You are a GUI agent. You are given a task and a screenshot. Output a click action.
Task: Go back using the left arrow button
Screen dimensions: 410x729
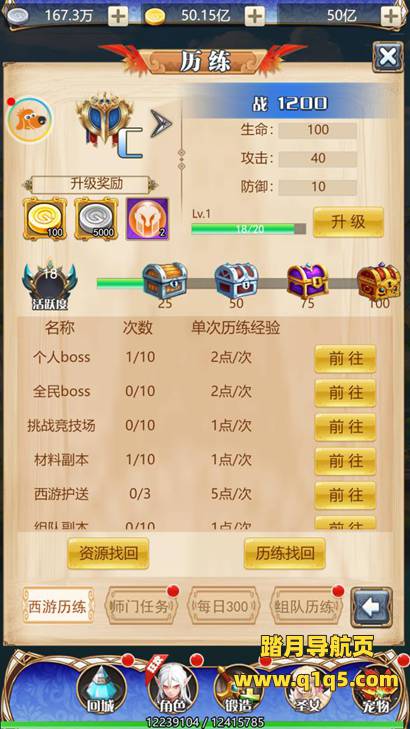(371, 607)
